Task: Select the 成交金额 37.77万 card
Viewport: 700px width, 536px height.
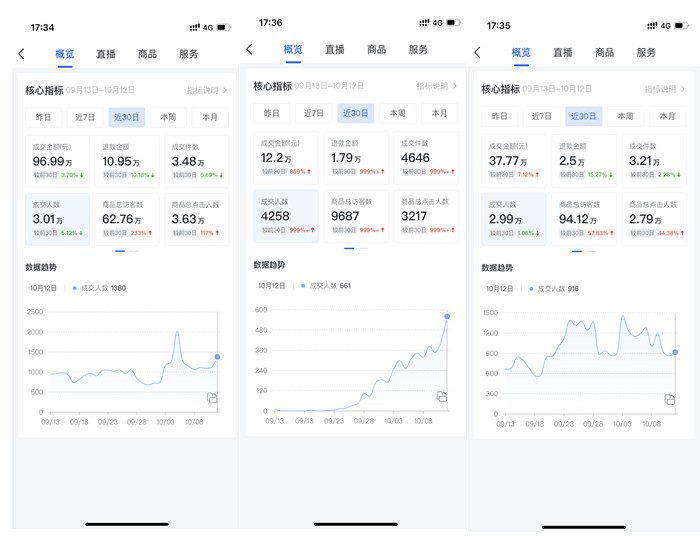Action: [514, 160]
